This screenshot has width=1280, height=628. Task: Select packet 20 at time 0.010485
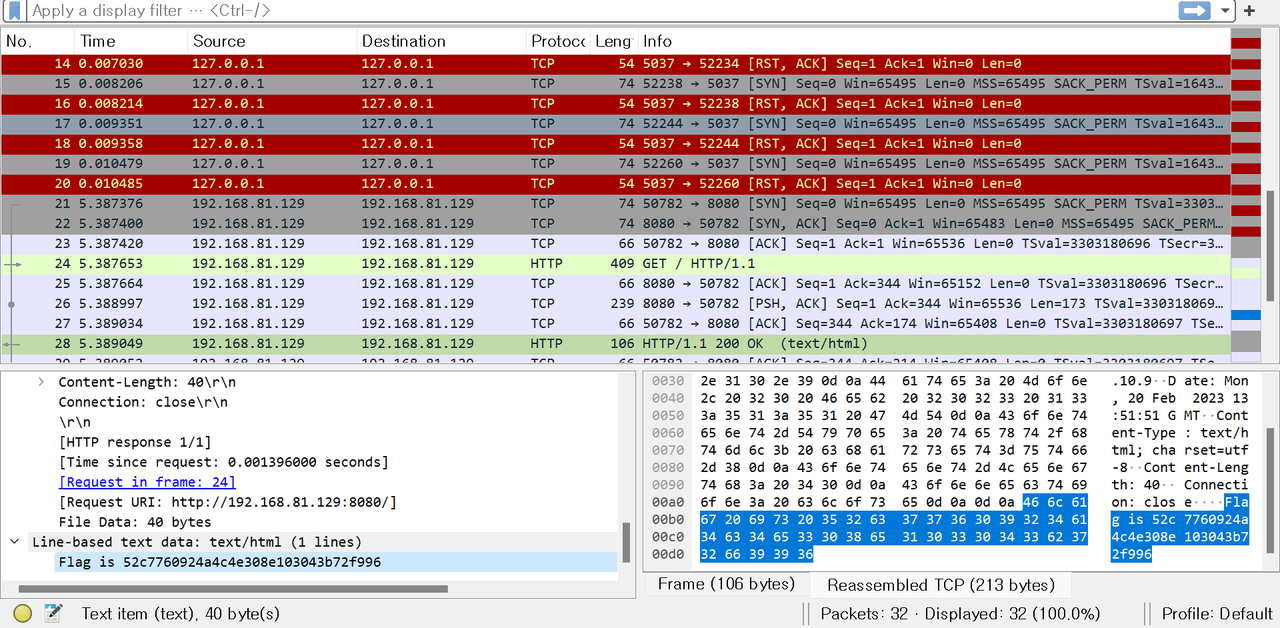click(614, 184)
